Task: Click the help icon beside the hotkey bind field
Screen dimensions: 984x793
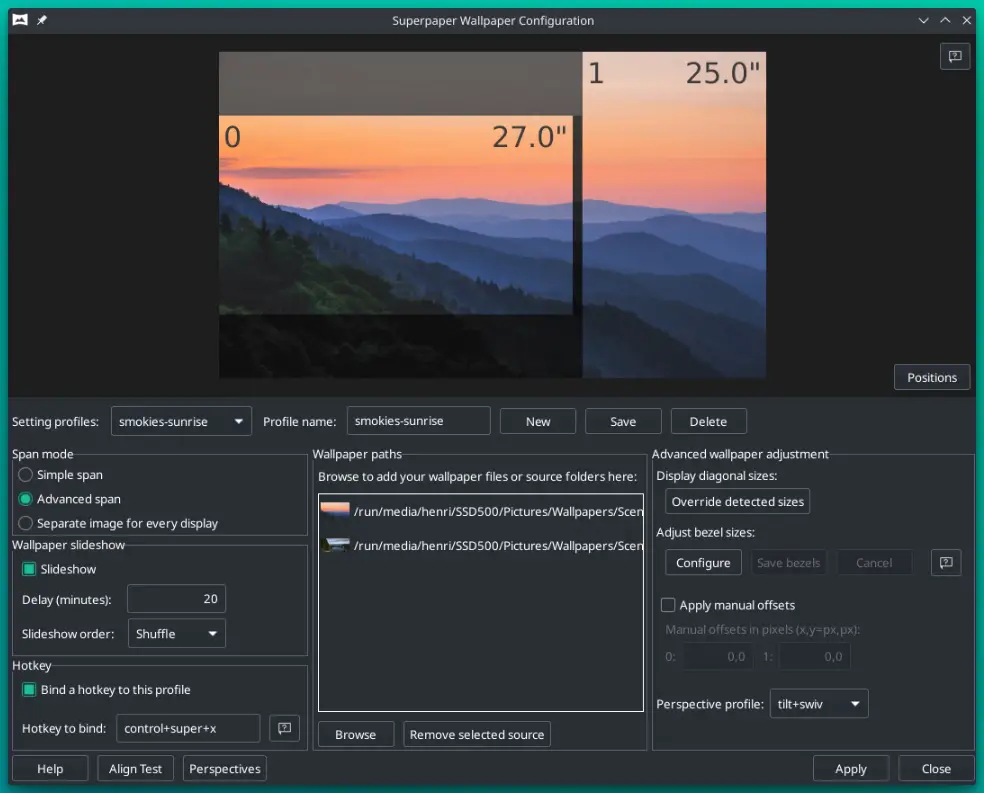Action: tap(284, 728)
